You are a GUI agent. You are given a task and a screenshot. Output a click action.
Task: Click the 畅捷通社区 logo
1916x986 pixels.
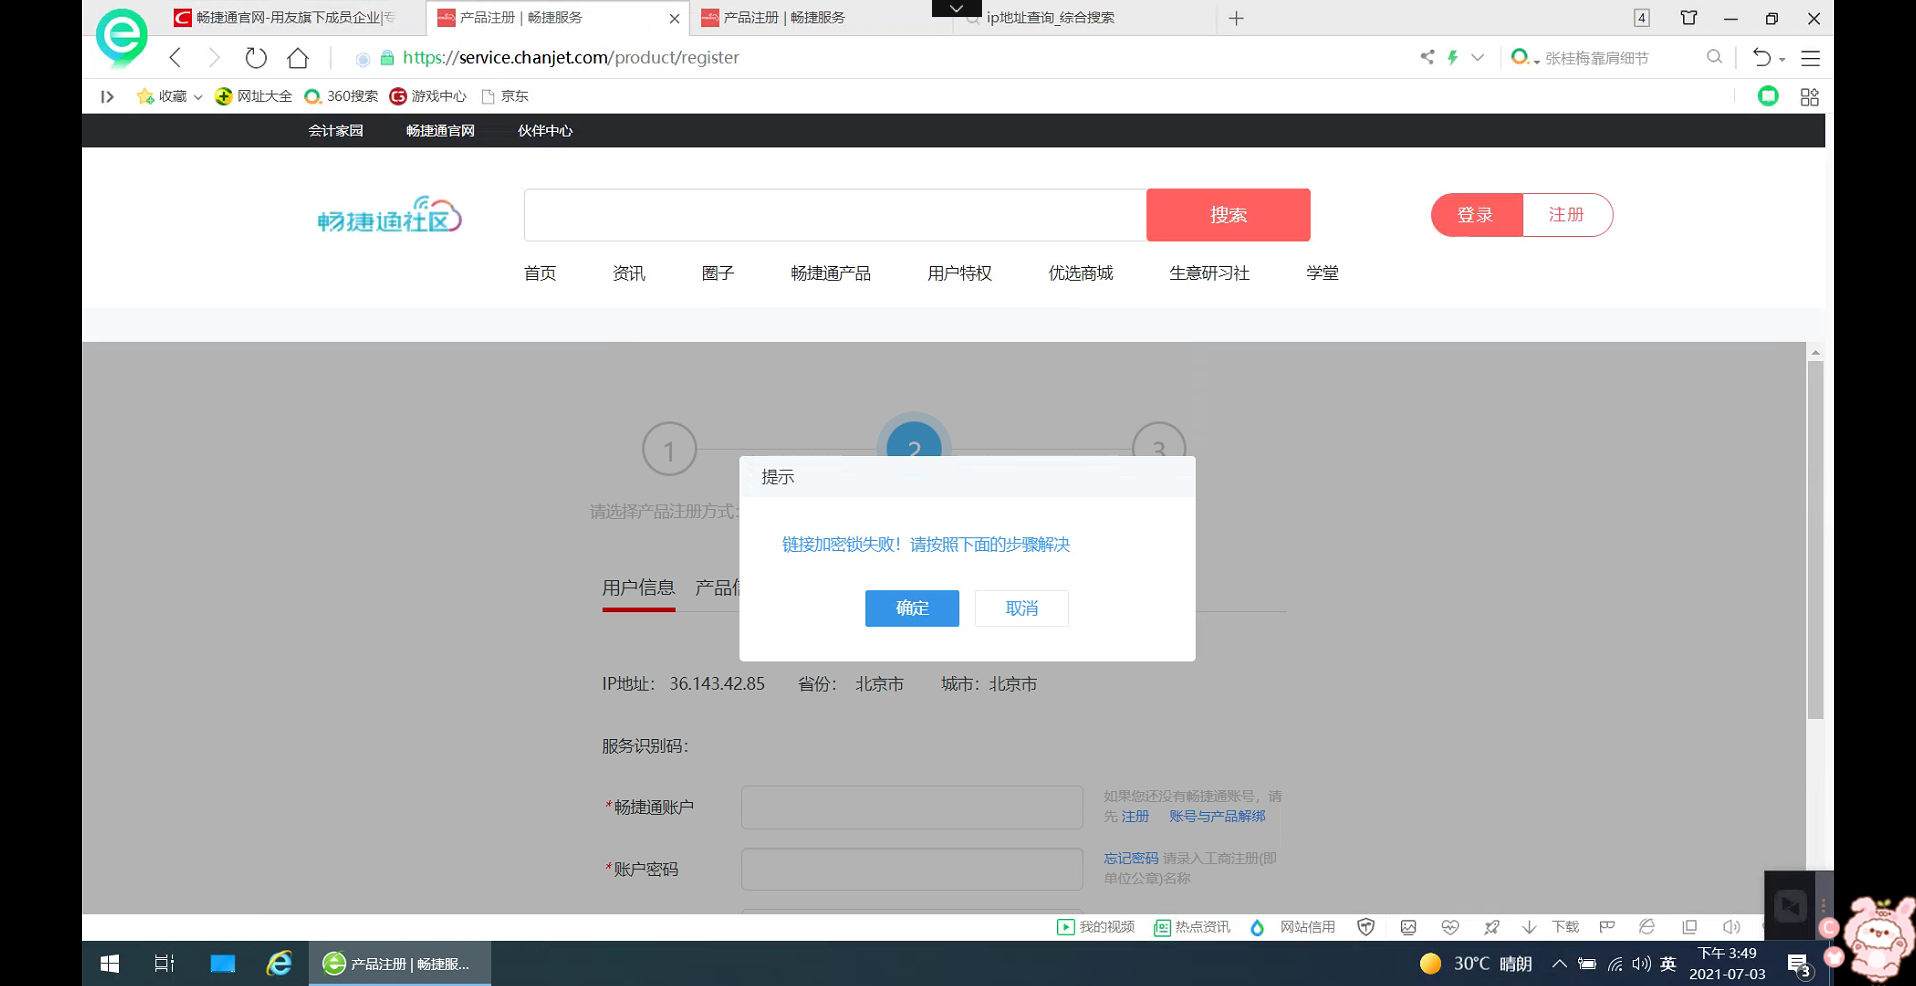(x=389, y=215)
